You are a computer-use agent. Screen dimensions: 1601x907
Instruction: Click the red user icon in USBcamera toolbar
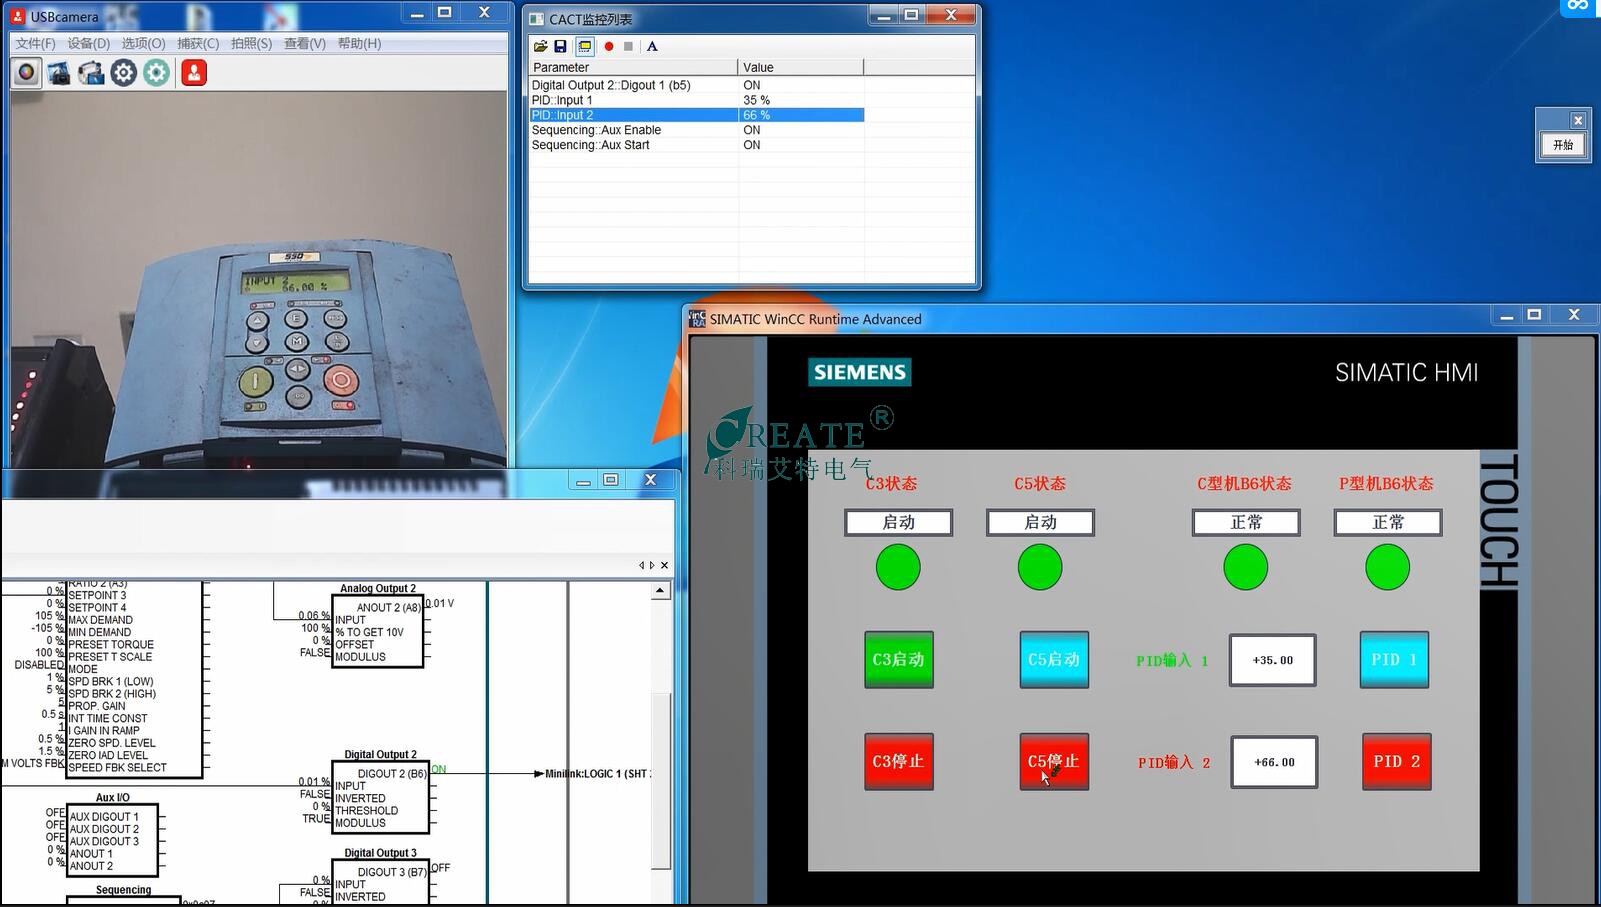click(194, 73)
